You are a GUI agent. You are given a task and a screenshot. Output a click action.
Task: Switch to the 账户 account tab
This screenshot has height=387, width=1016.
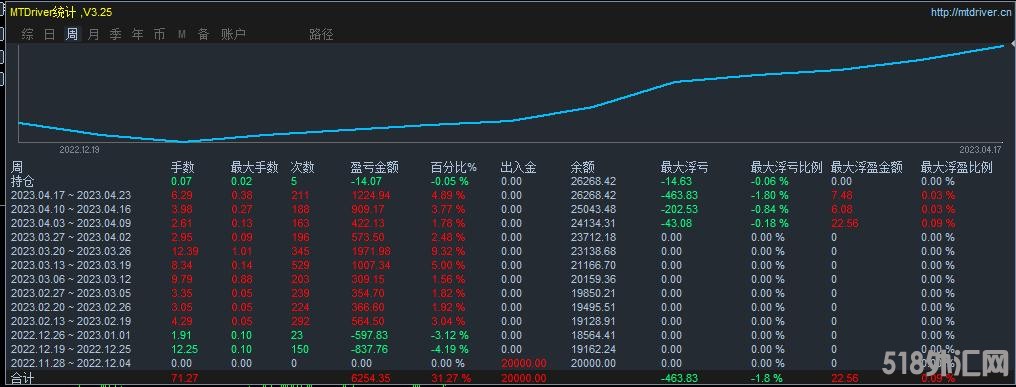coord(233,34)
